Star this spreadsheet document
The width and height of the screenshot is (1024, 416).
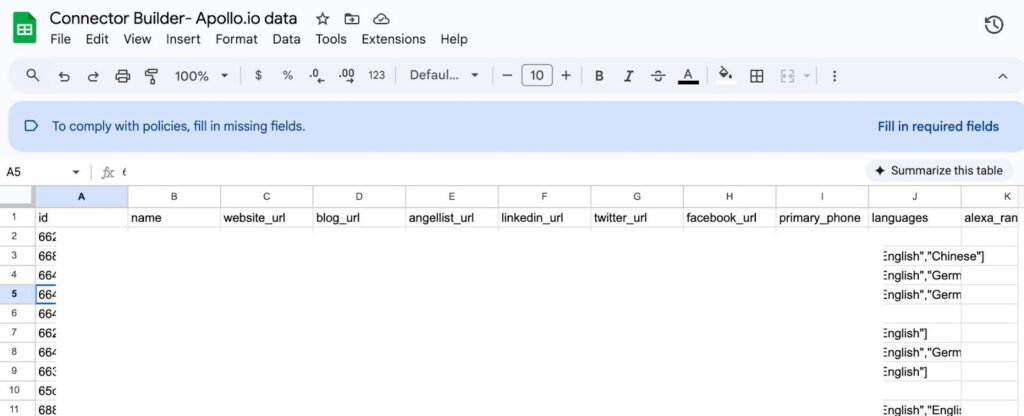pos(322,19)
